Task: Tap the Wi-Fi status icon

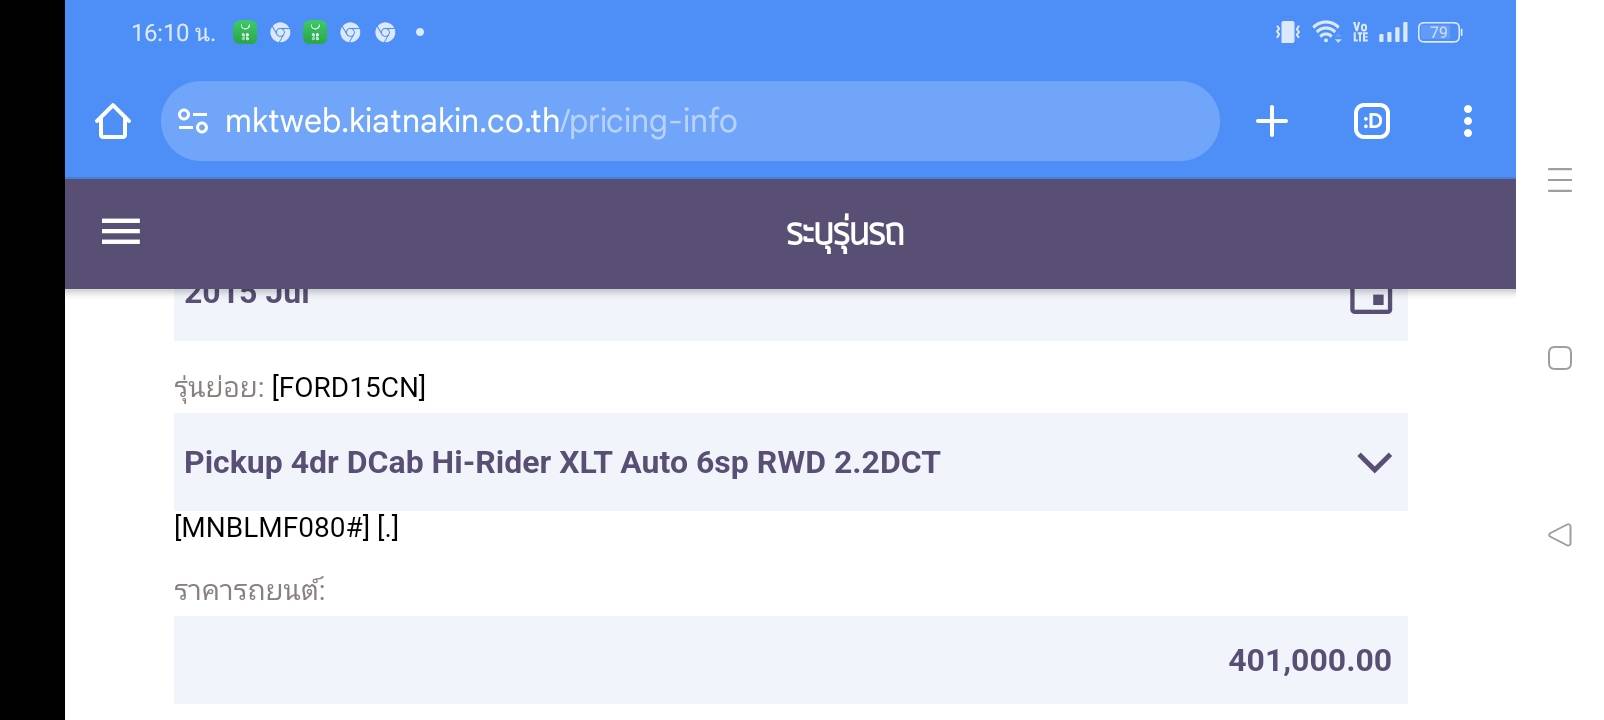Action: 1326,33
